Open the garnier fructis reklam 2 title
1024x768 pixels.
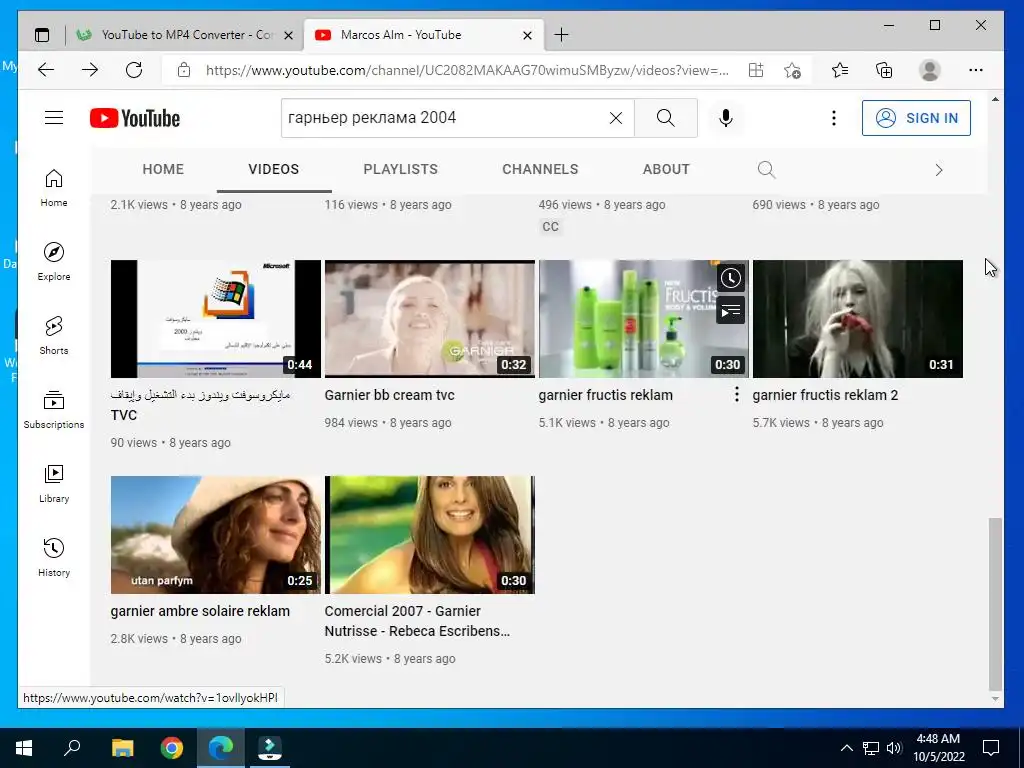[x=825, y=395]
